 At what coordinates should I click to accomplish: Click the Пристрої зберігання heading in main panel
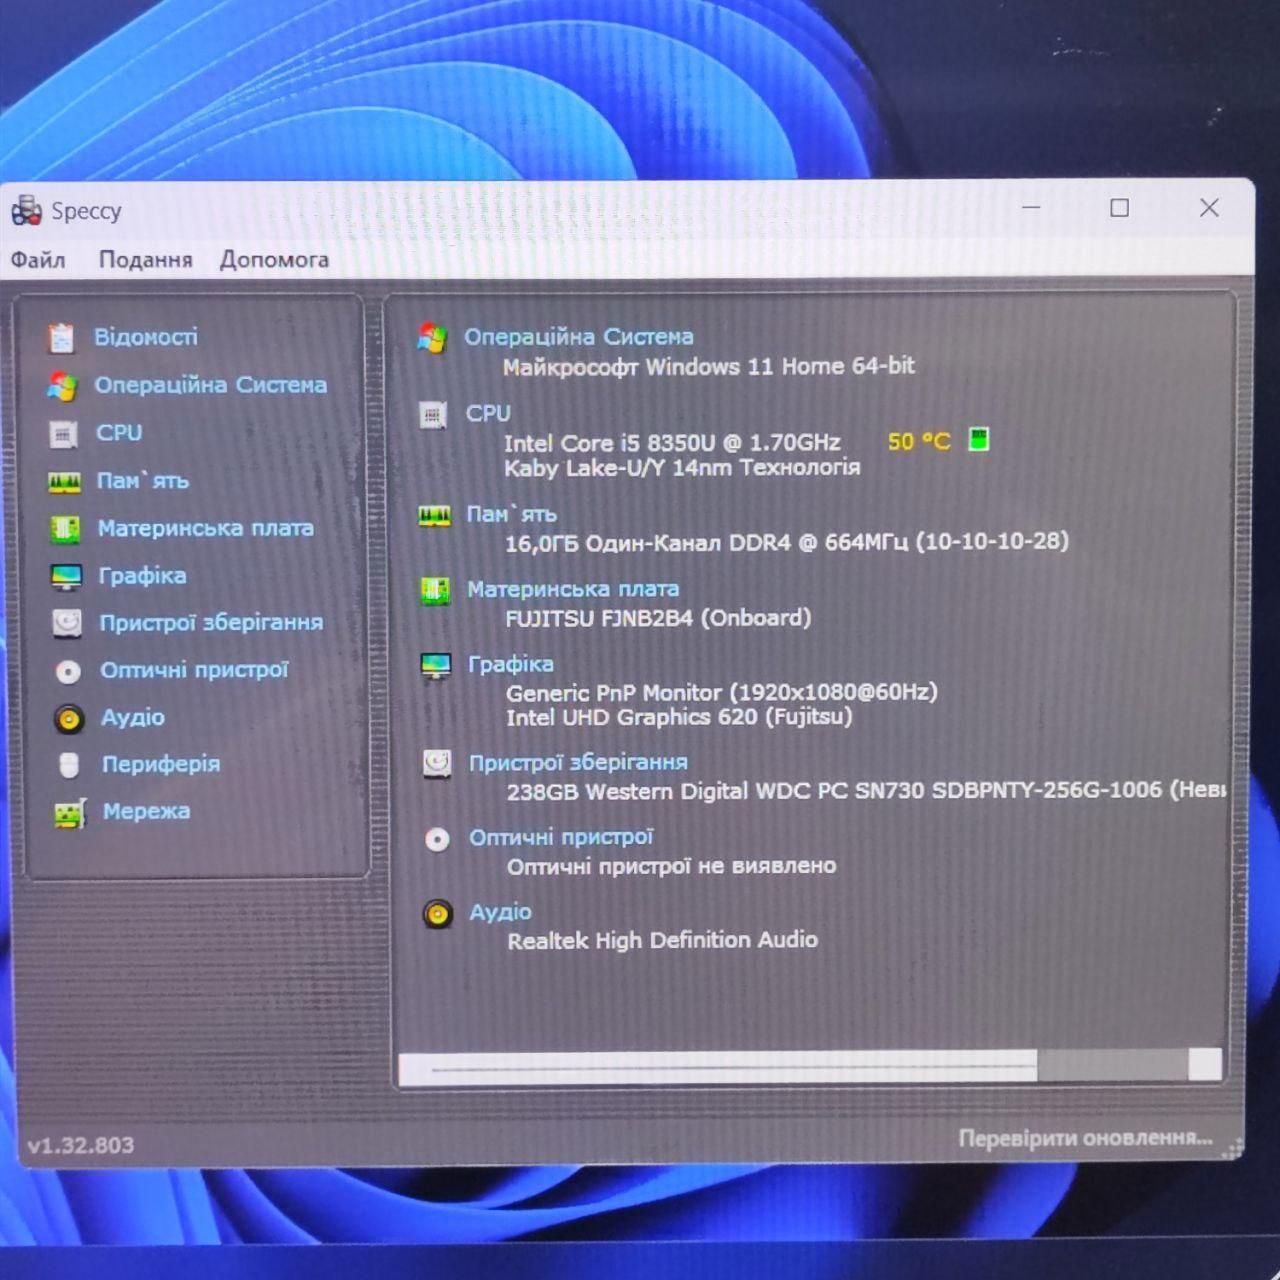[578, 763]
